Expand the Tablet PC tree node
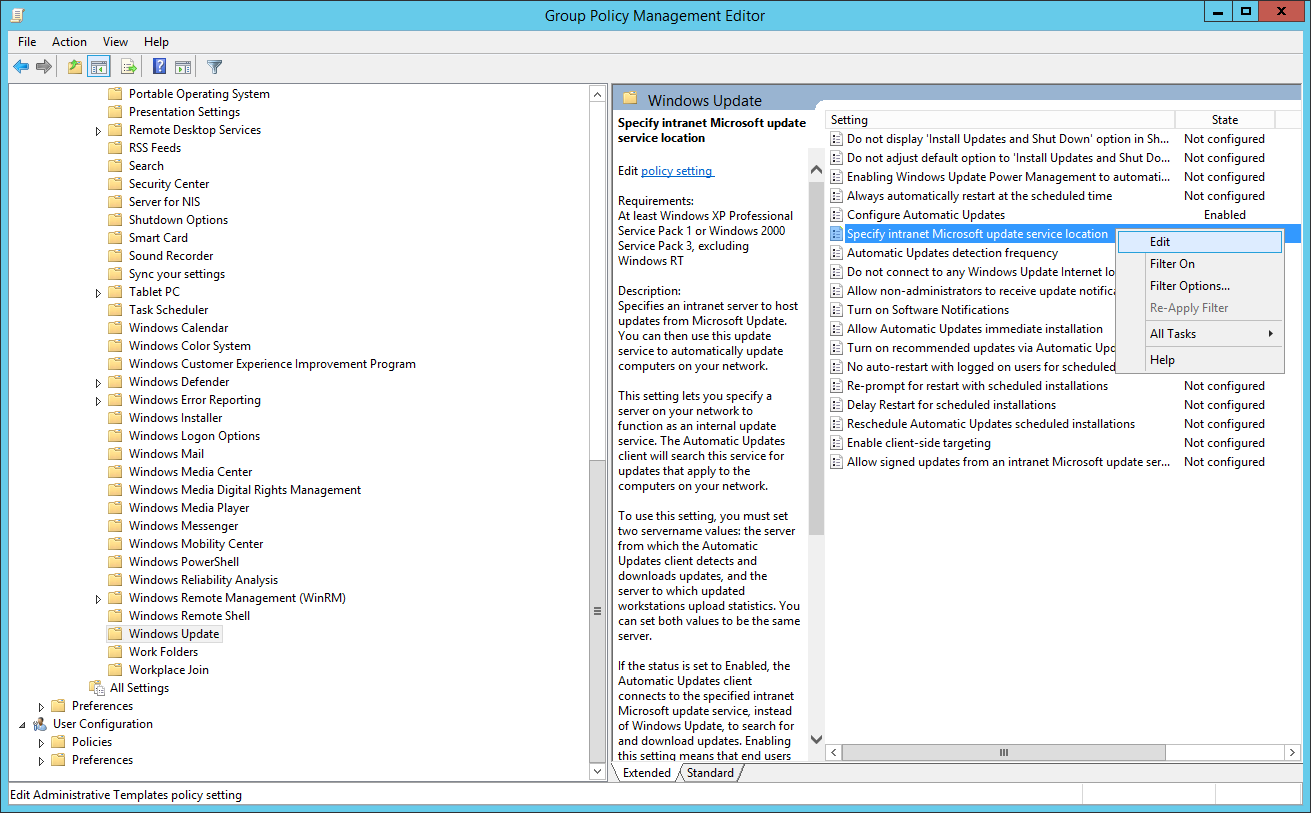 click(98, 293)
